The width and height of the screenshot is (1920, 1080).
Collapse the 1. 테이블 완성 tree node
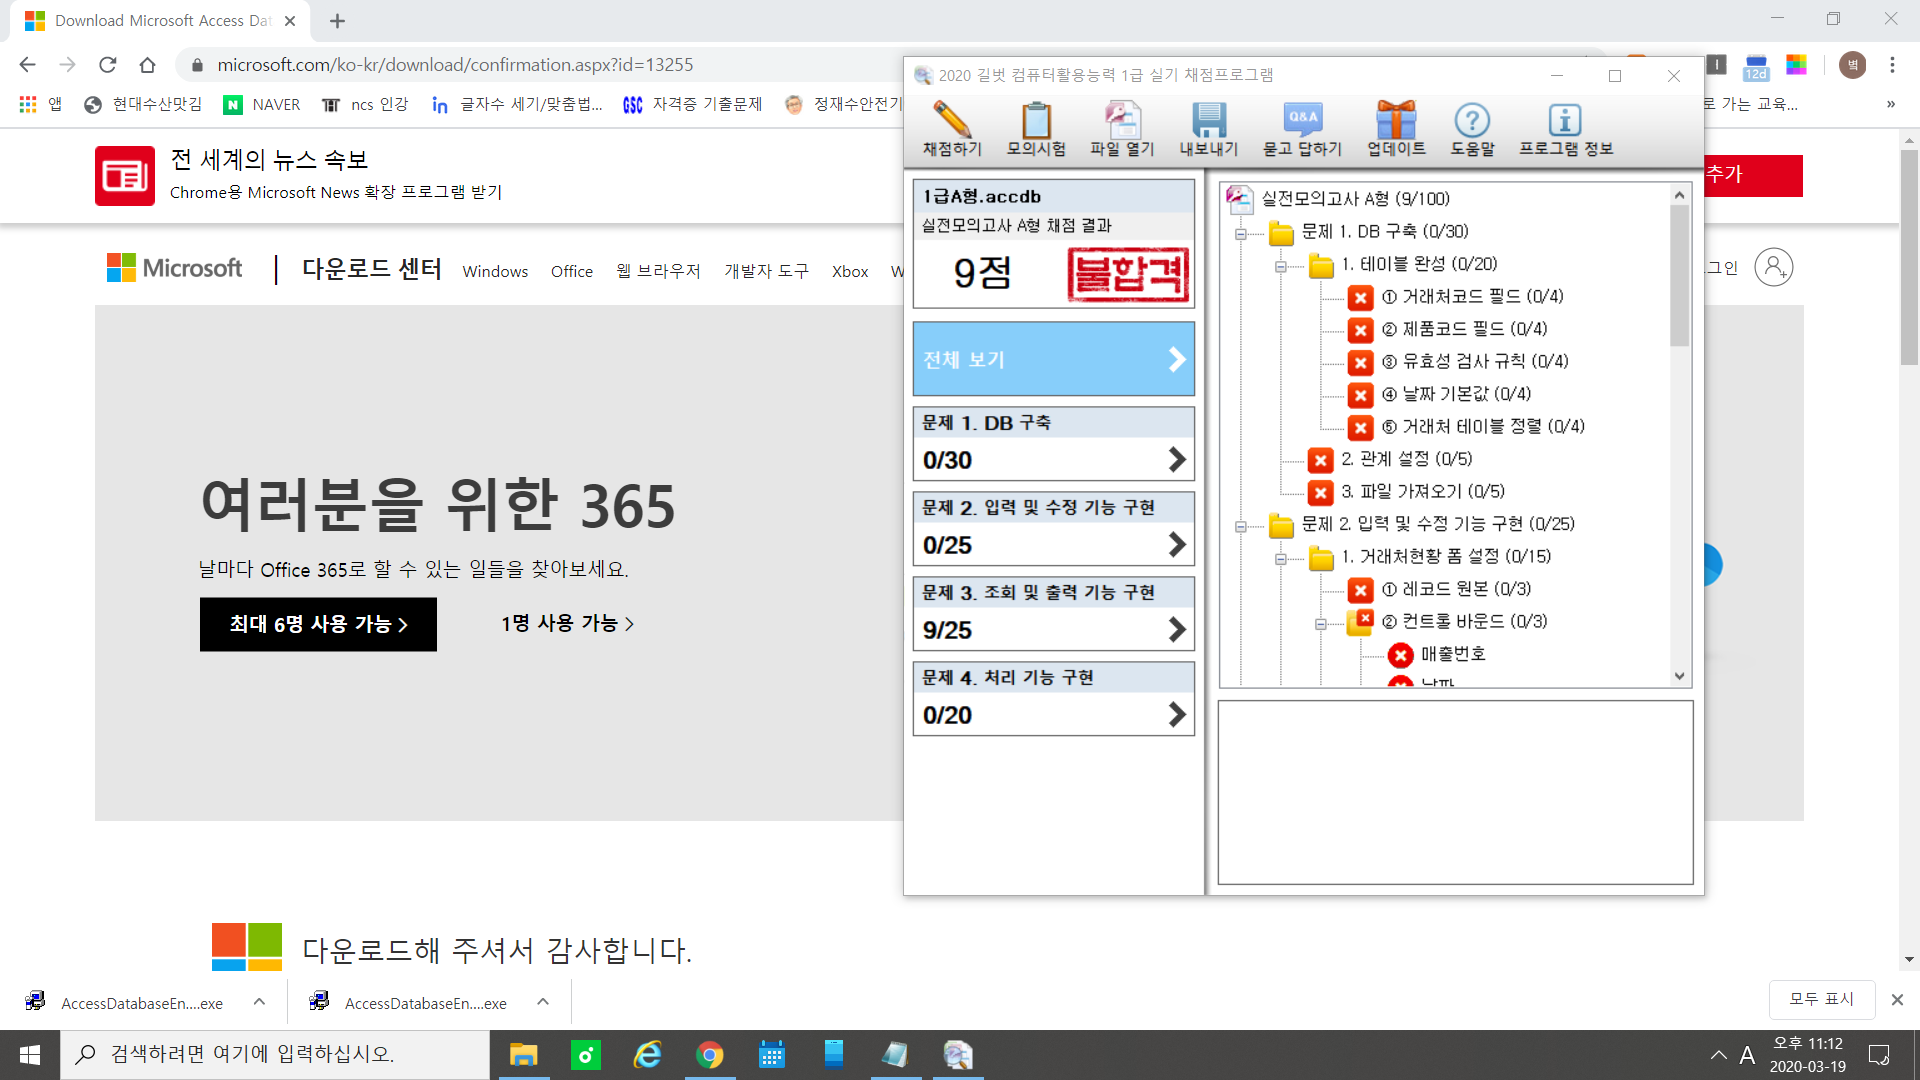(1281, 266)
